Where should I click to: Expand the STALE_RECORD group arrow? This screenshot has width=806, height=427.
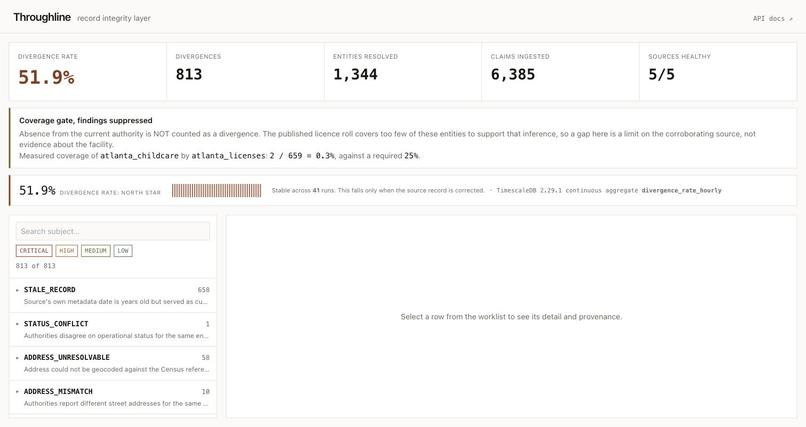[x=17, y=290]
